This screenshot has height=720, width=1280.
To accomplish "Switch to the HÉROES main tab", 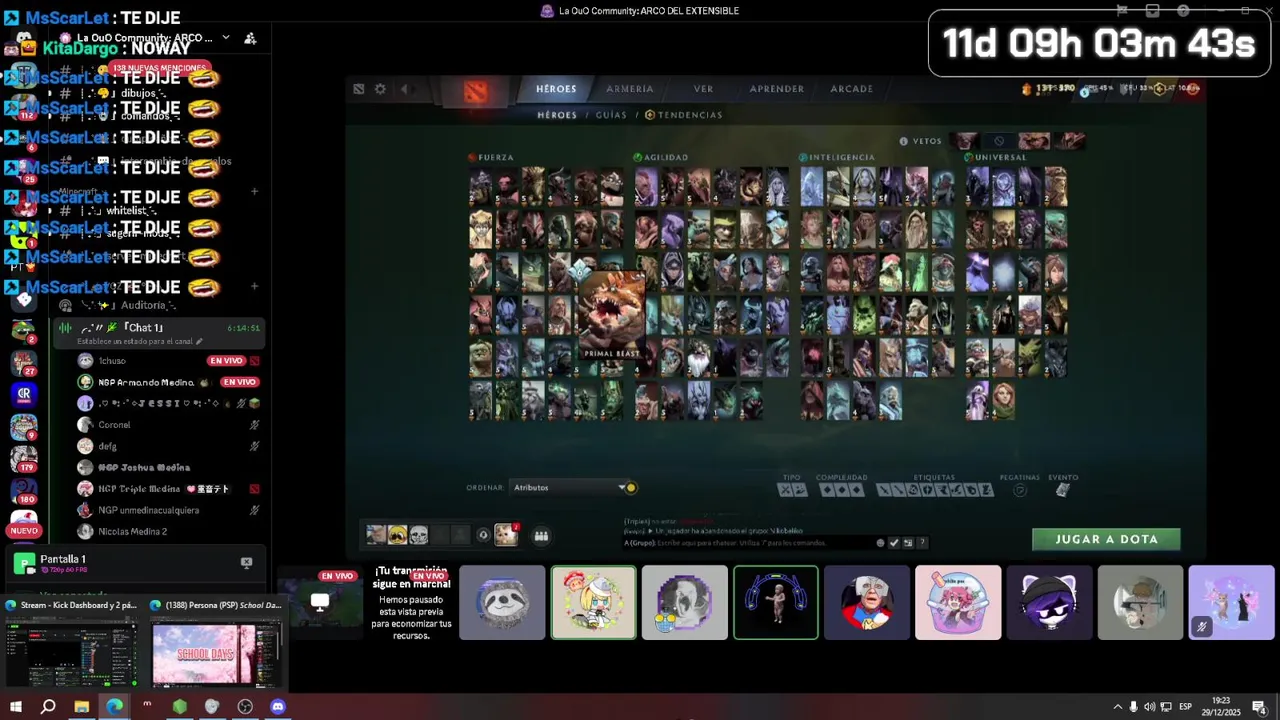I will [556, 89].
